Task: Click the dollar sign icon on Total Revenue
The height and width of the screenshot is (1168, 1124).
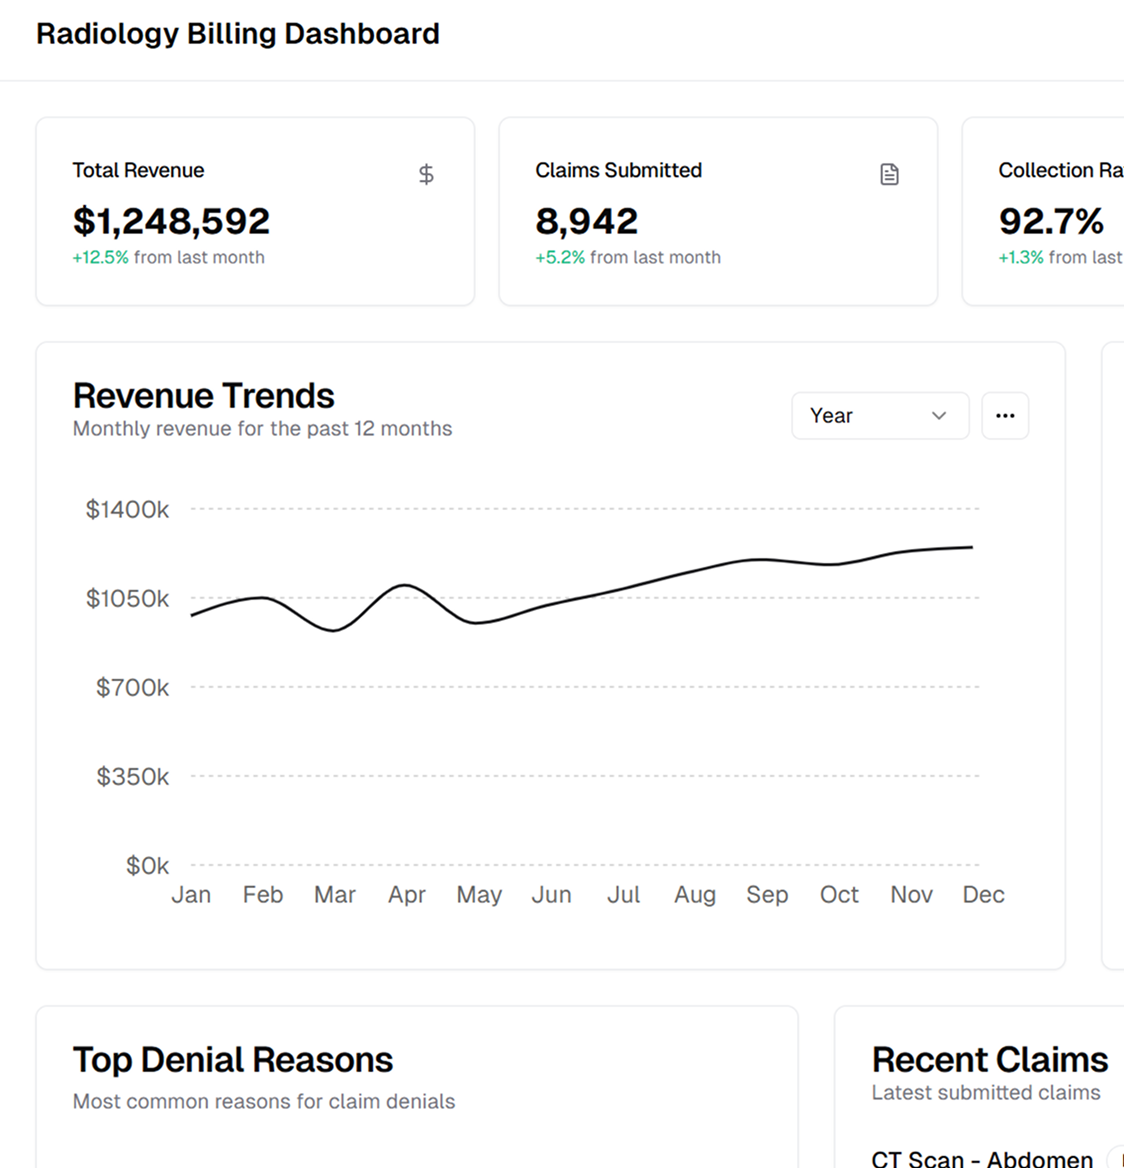Action: 426,175
